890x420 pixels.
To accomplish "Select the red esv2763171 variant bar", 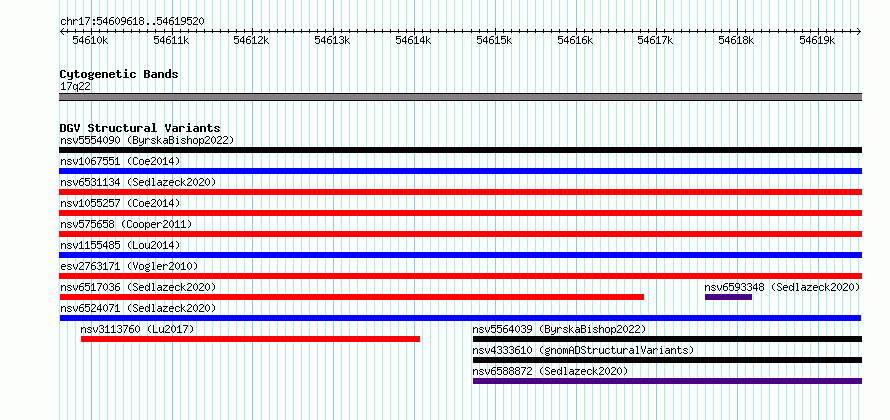I will pyautogui.click(x=460, y=276).
